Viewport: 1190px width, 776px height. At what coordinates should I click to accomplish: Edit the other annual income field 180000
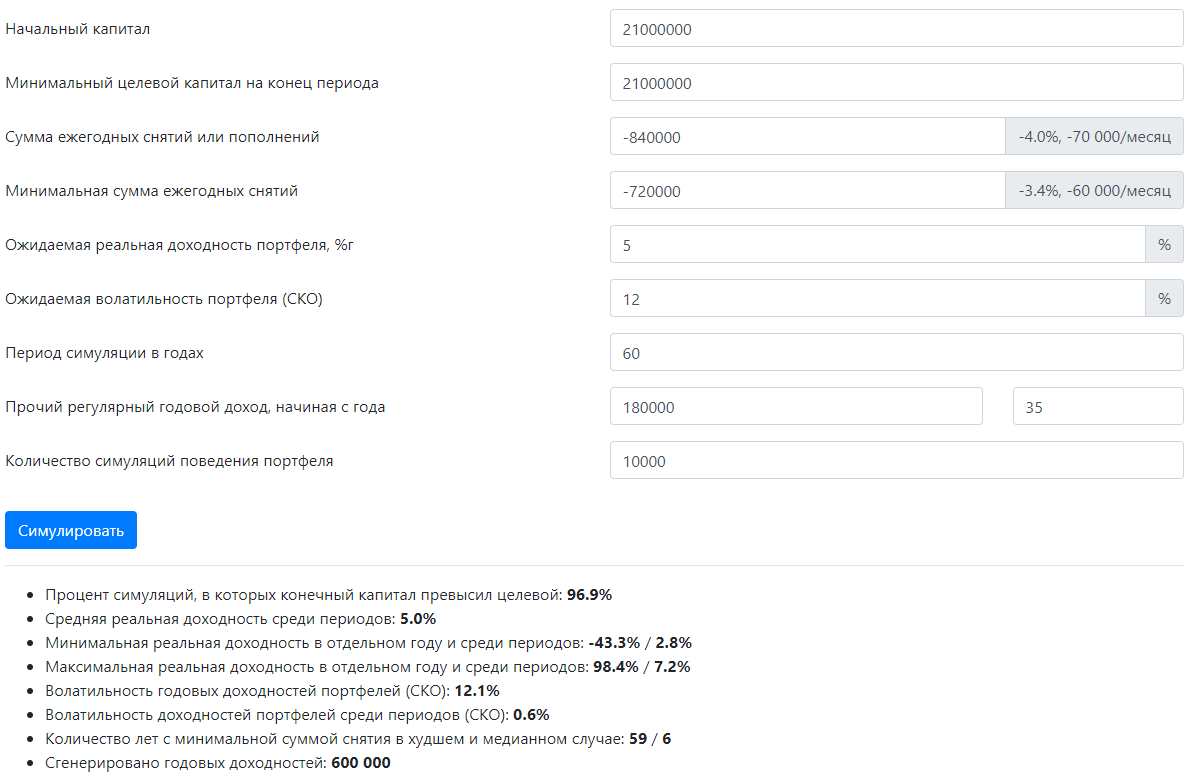[x=796, y=406]
